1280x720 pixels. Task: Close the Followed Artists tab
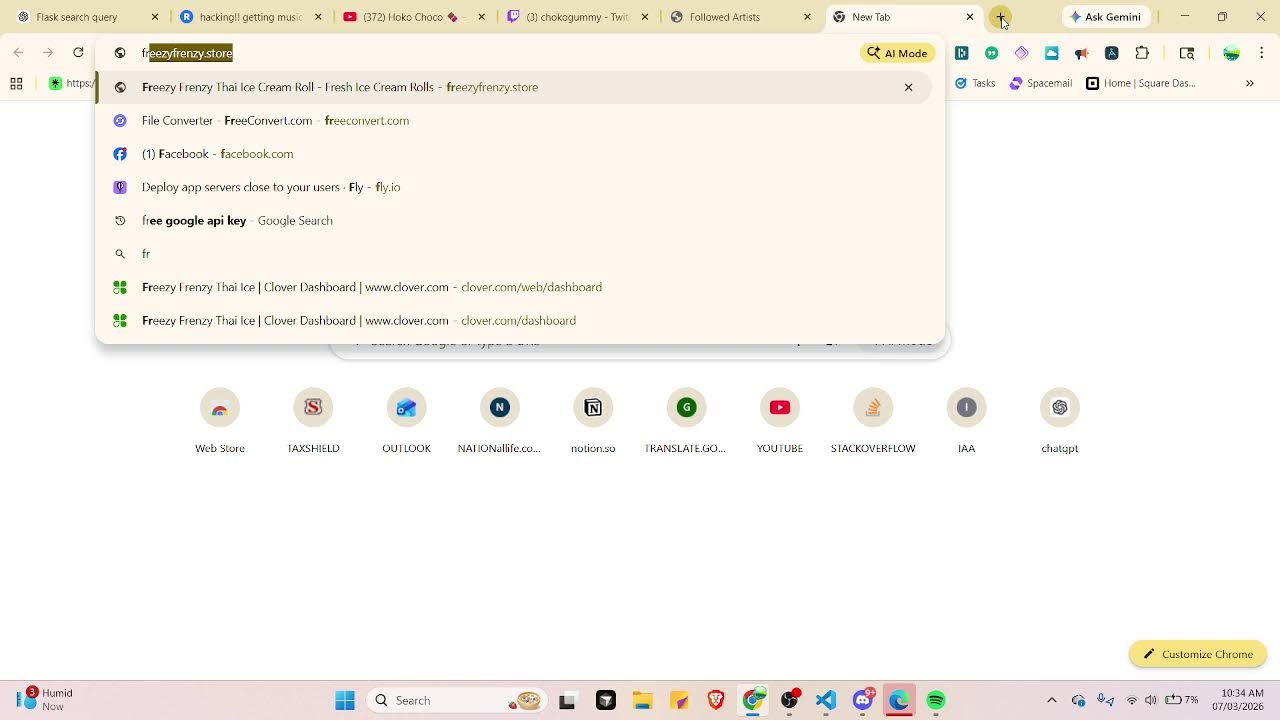click(807, 17)
